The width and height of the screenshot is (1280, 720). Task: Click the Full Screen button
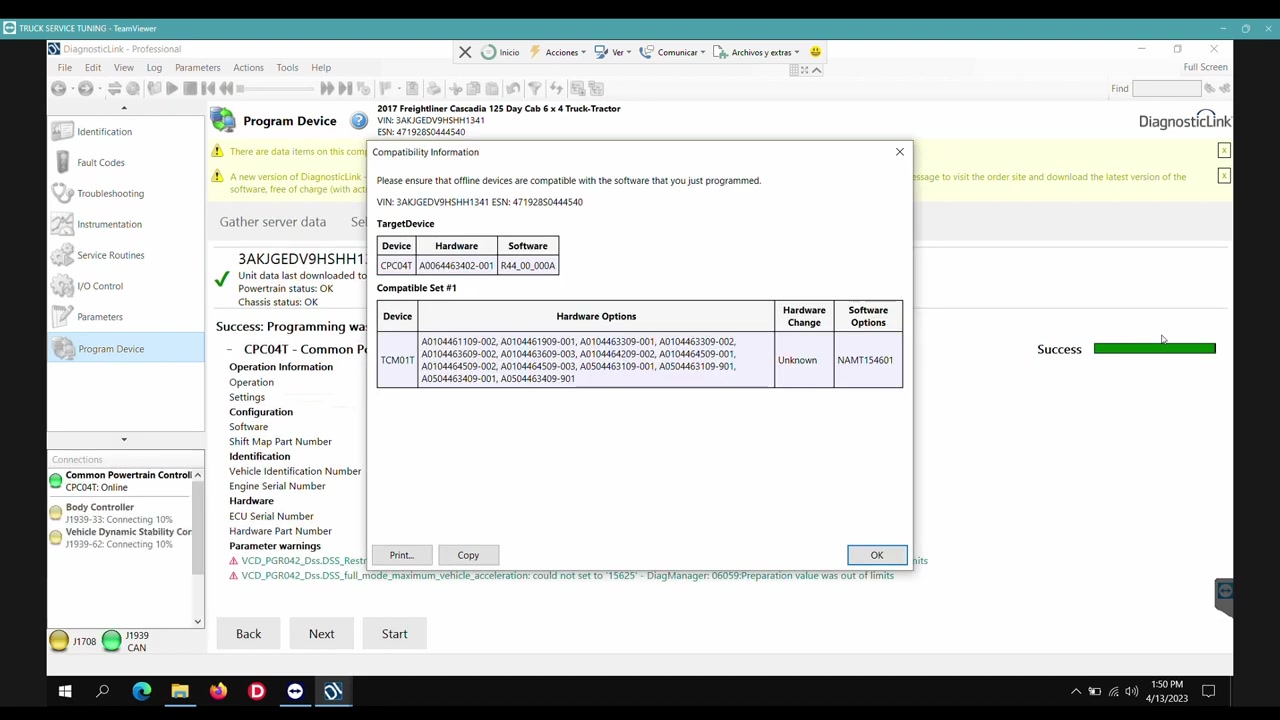click(x=1205, y=67)
